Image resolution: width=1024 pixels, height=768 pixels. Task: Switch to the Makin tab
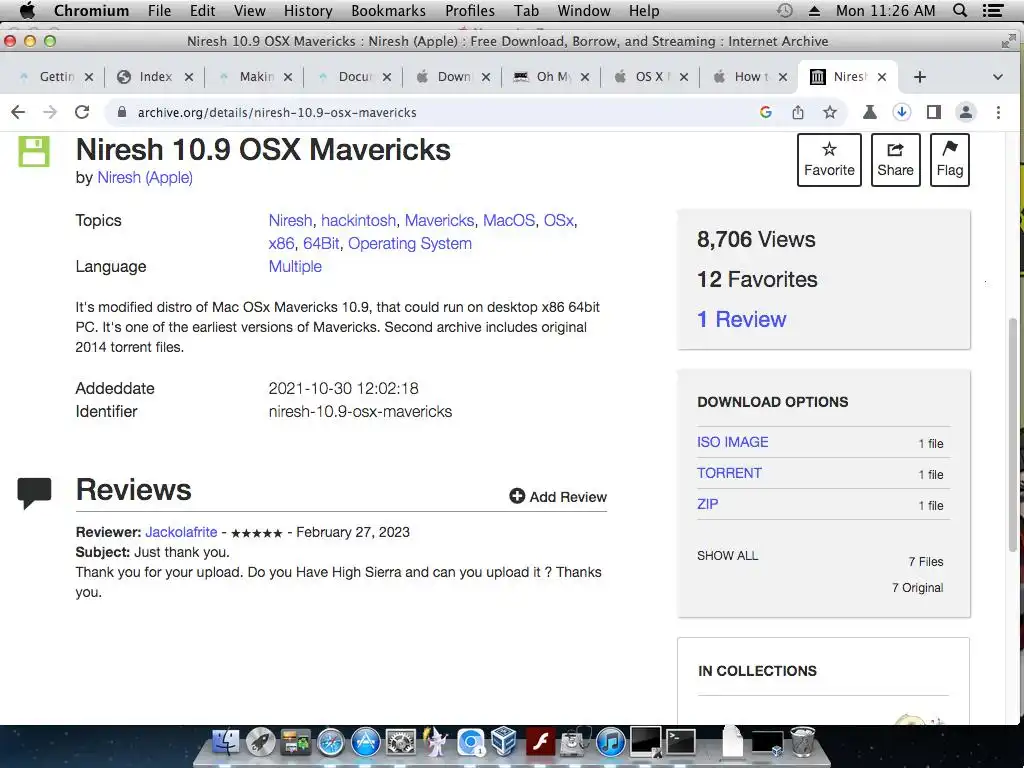pos(256,77)
